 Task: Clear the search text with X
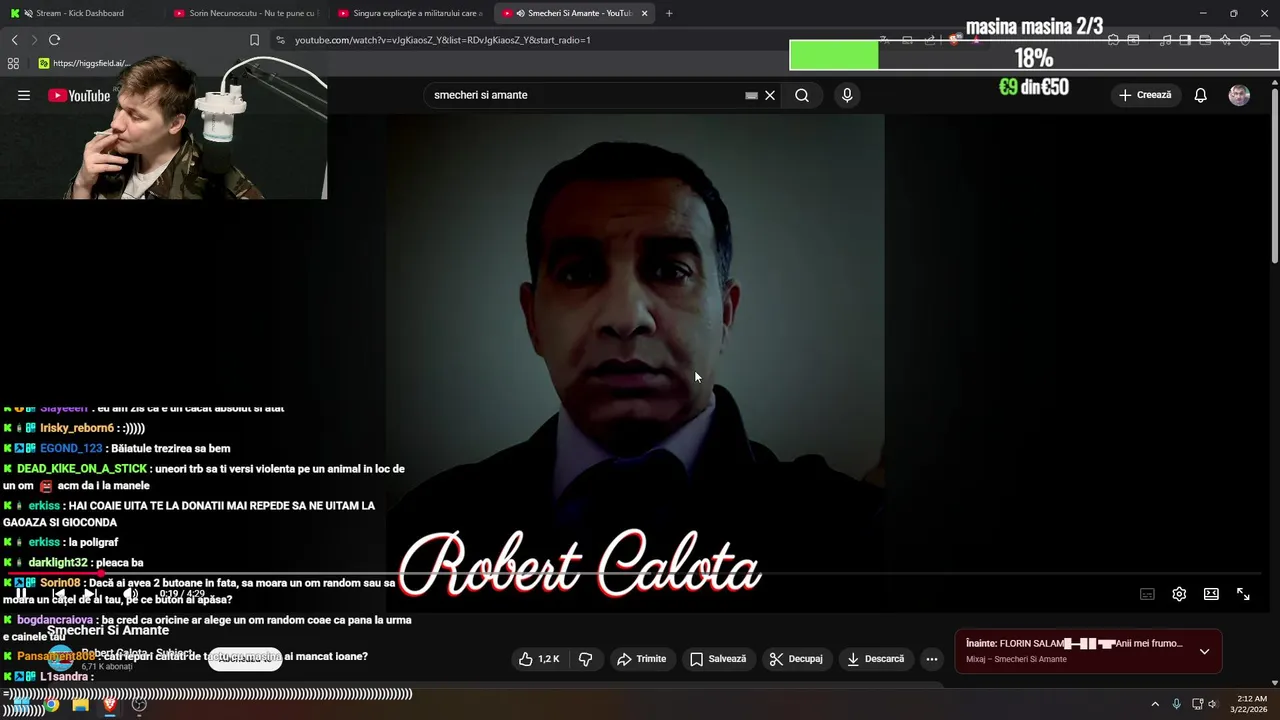point(770,95)
